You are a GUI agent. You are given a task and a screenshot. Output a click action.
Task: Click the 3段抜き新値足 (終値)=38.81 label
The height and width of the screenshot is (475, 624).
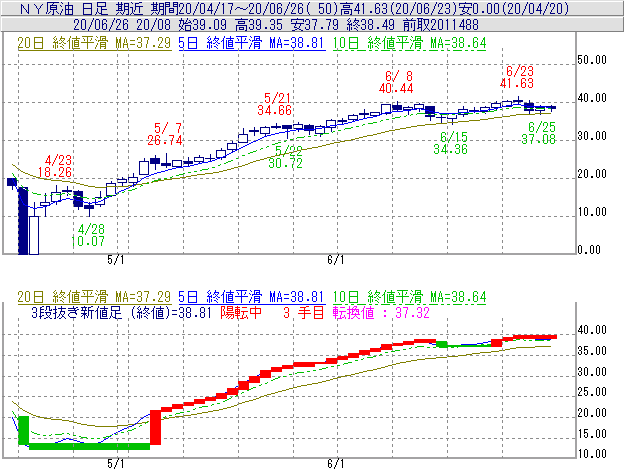point(121,313)
